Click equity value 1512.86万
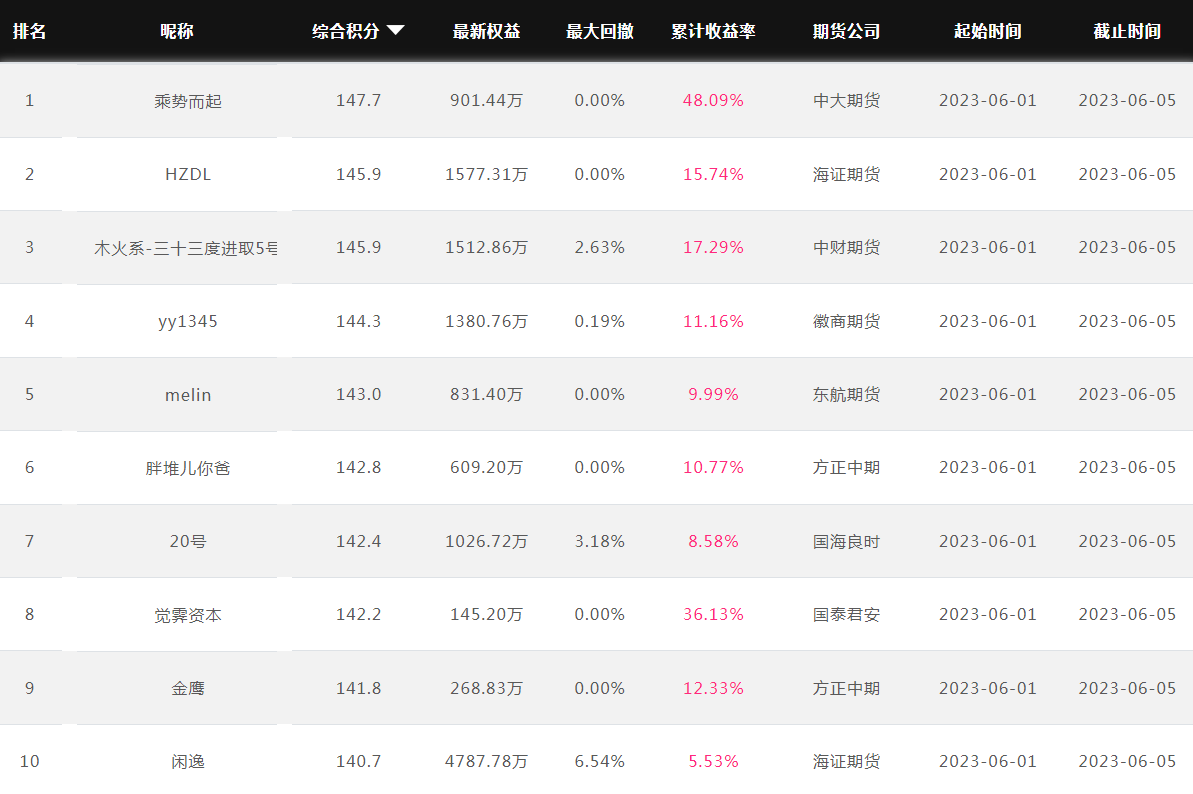1193x794 pixels. pos(486,247)
